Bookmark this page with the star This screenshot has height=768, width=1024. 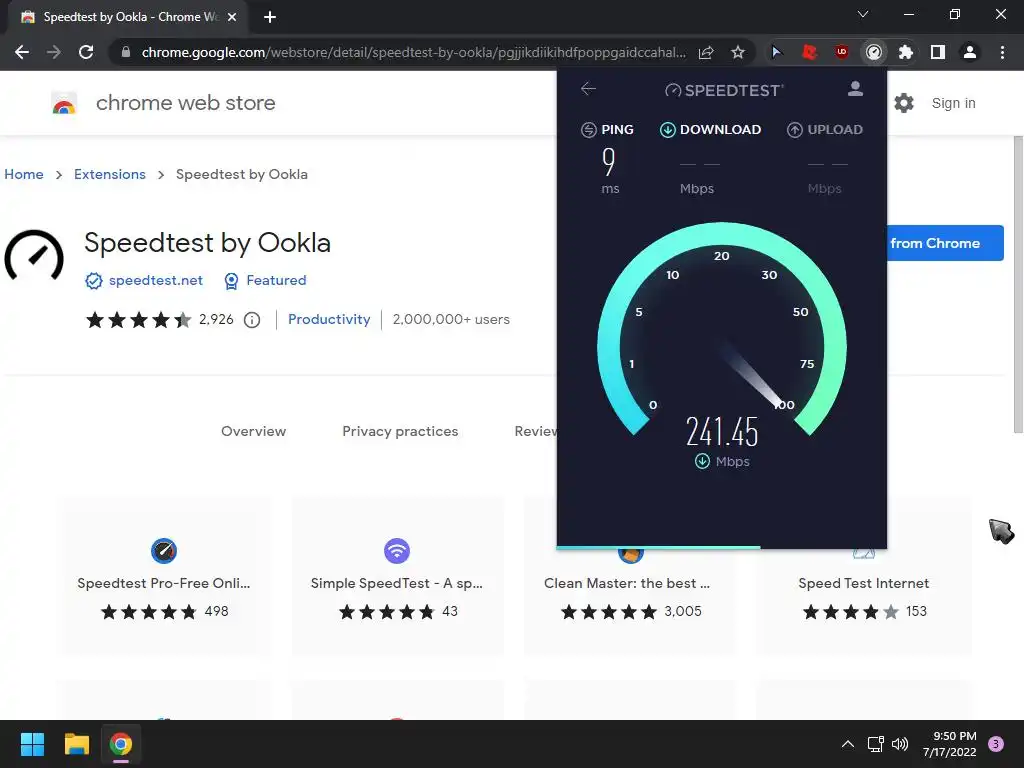[738, 52]
